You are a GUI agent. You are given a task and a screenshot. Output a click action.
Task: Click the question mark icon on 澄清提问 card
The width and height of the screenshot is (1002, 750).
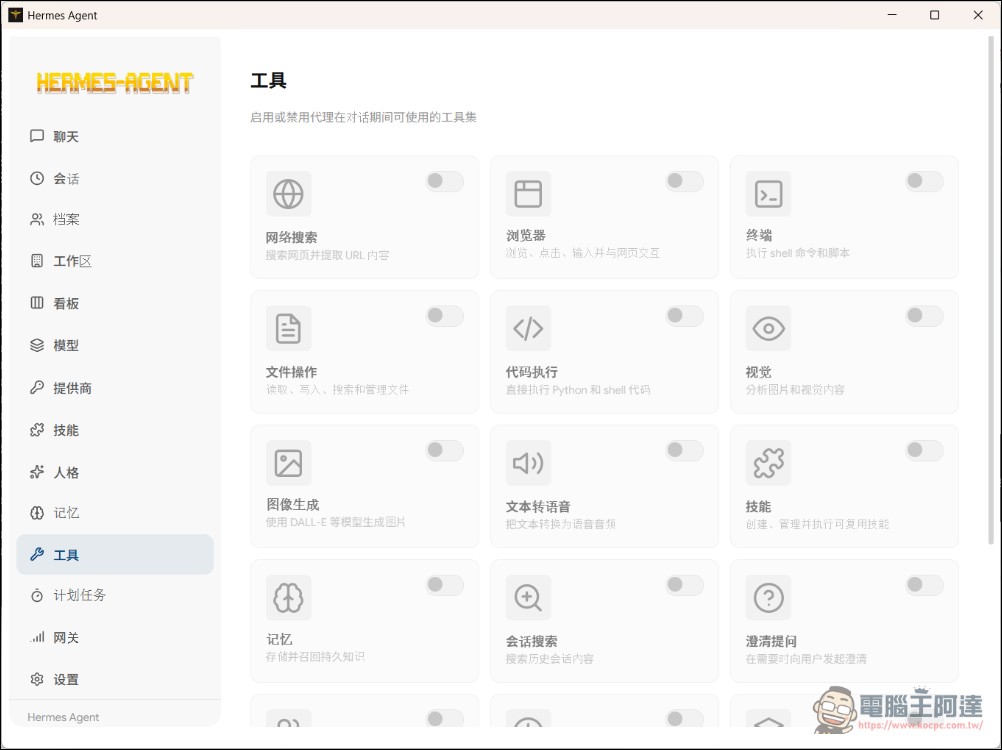[x=768, y=598]
